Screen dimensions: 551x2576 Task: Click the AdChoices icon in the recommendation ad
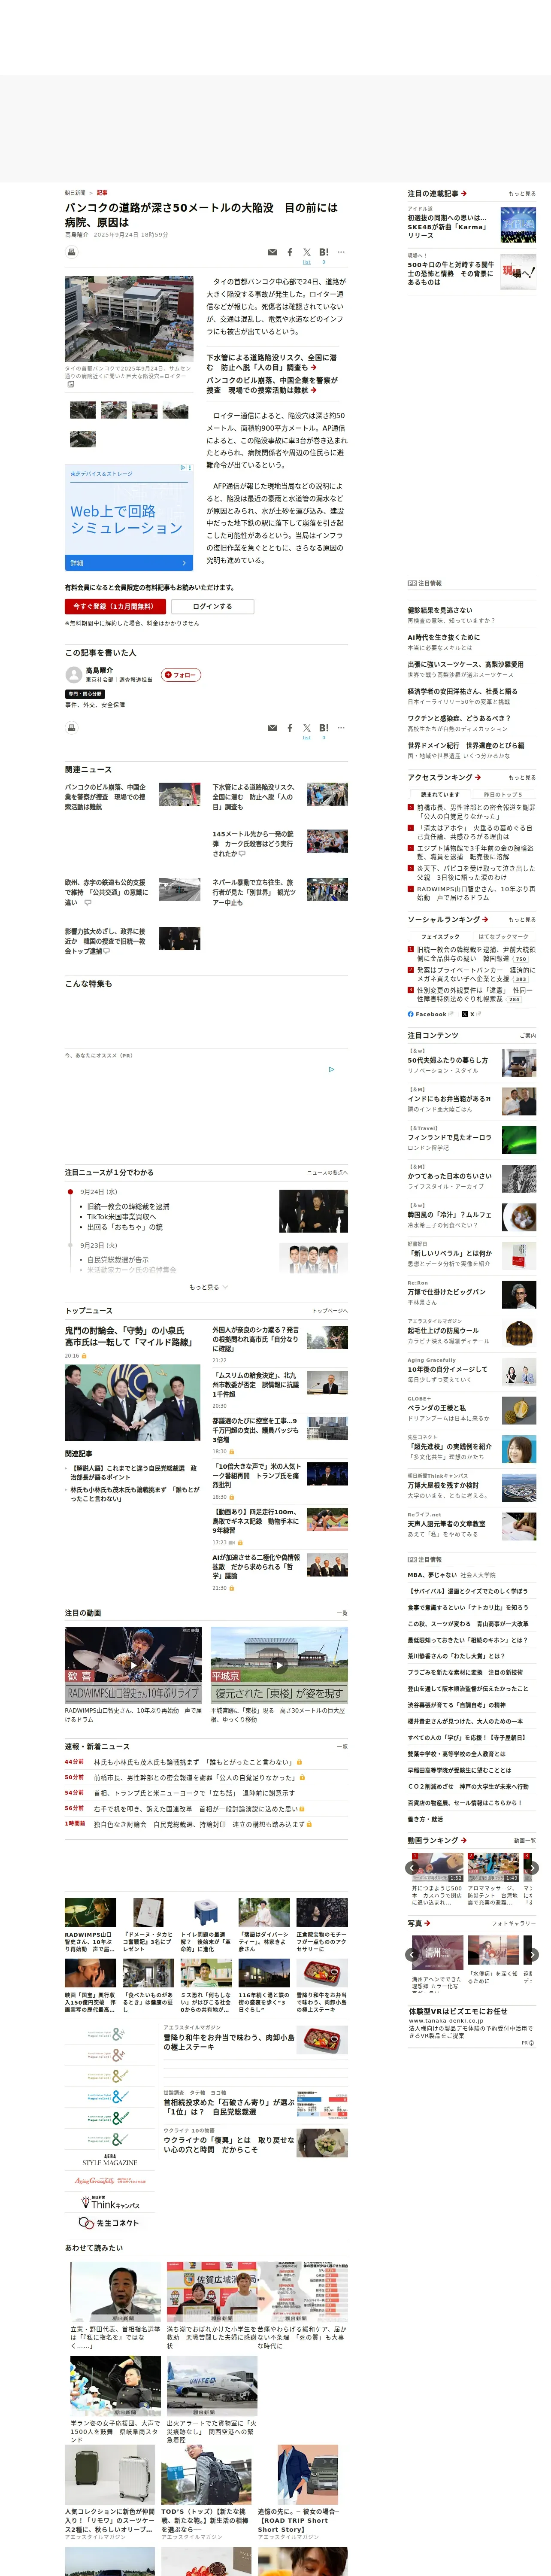pos(332,1069)
